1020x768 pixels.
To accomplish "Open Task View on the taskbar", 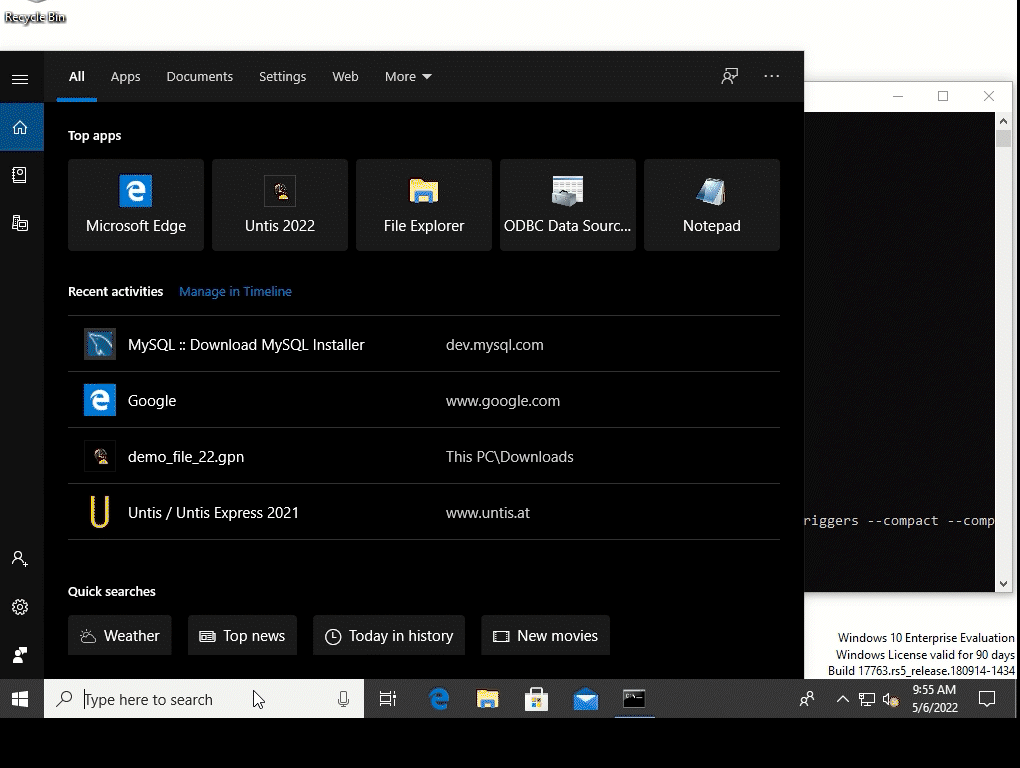I will pos(388,700).
